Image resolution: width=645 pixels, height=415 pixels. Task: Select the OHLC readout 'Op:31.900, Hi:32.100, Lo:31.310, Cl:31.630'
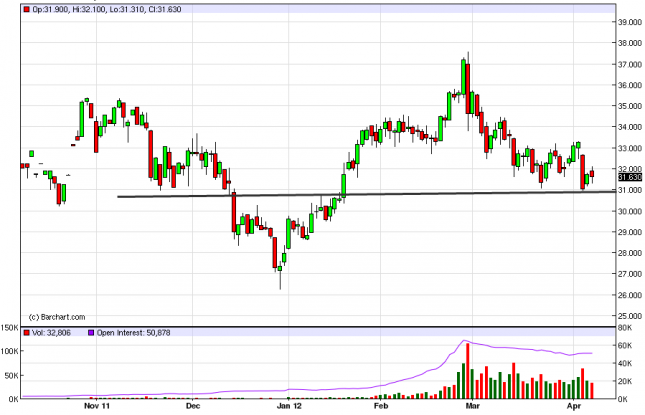click(107, 9)
